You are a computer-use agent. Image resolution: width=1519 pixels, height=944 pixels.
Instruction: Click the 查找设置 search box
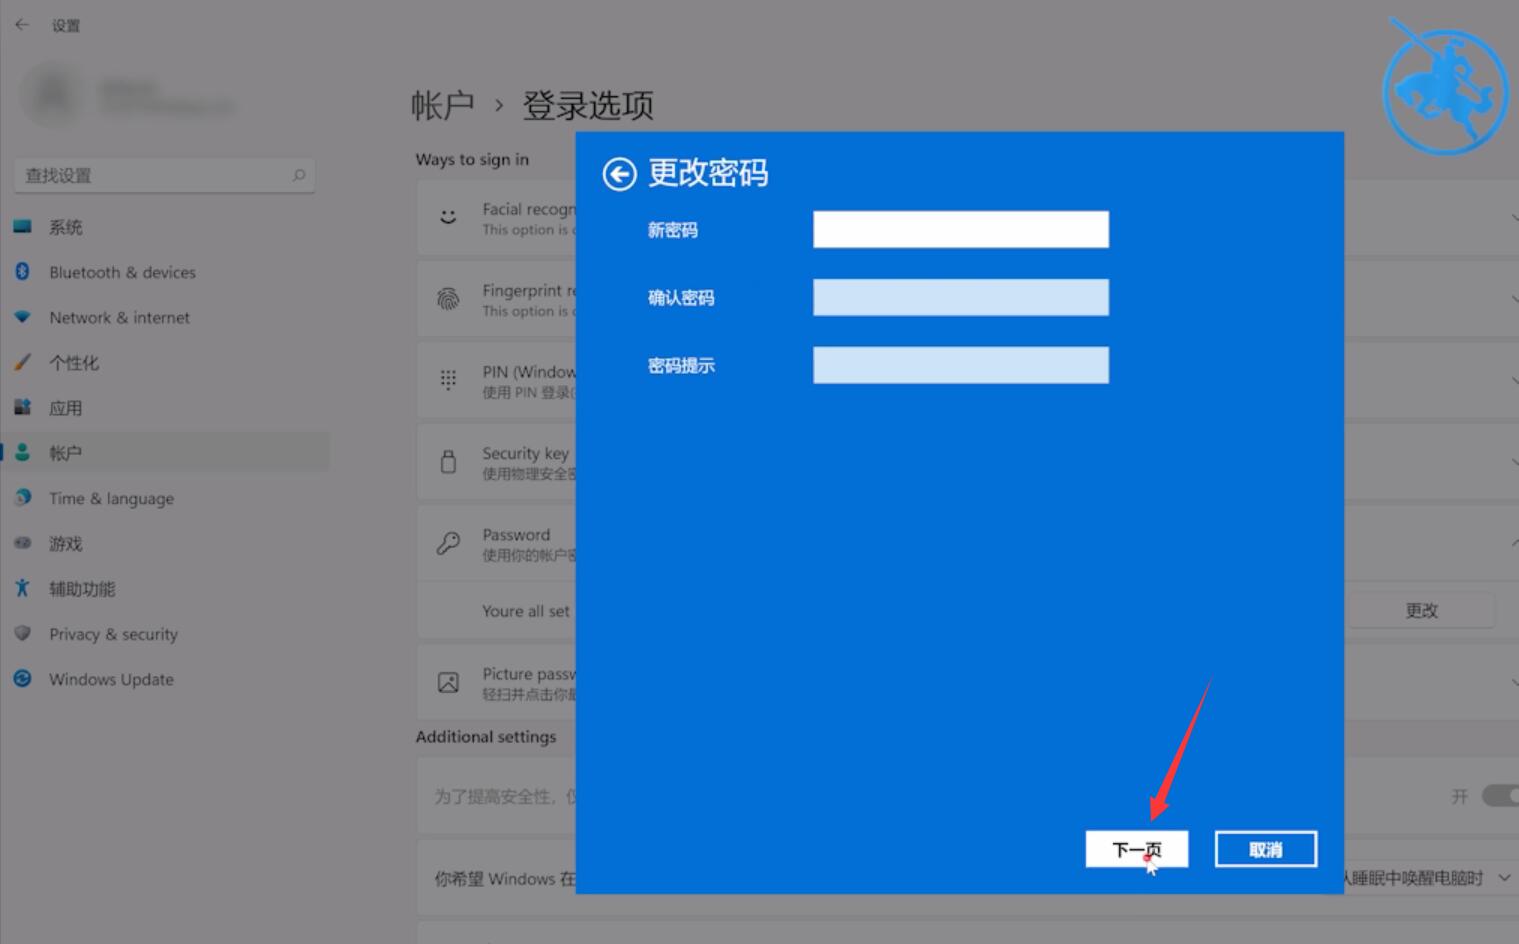(165, 175)
